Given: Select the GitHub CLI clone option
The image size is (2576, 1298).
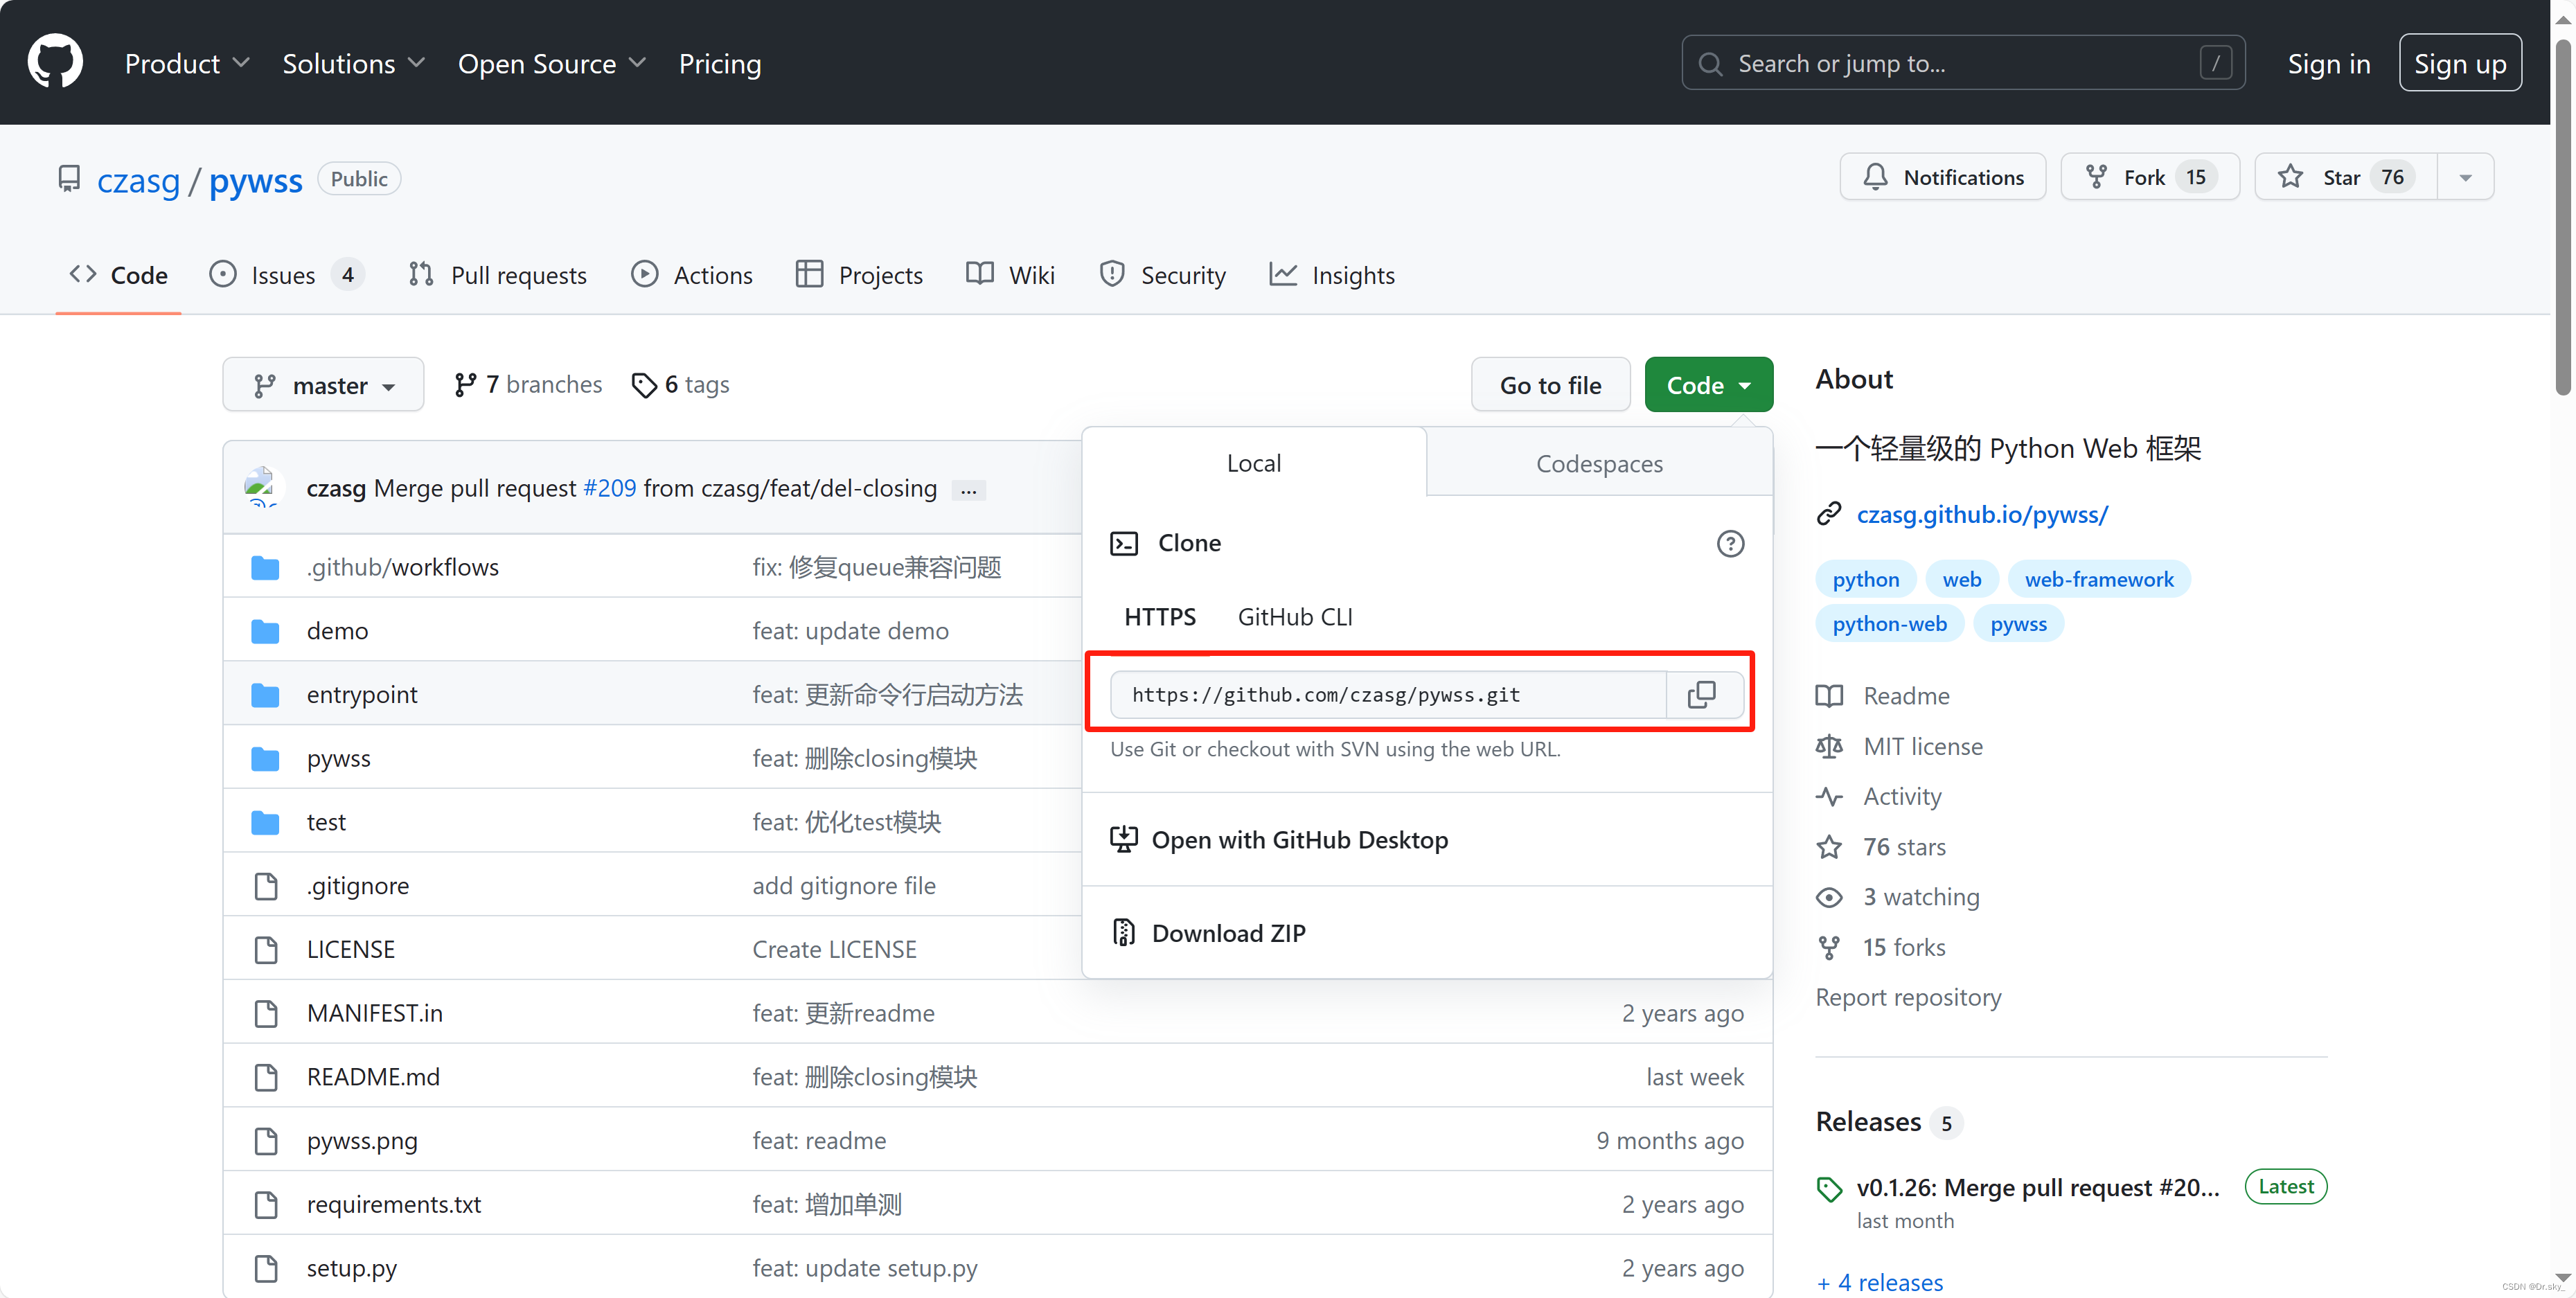Looking at the screenshot, I should [1294, 617].
